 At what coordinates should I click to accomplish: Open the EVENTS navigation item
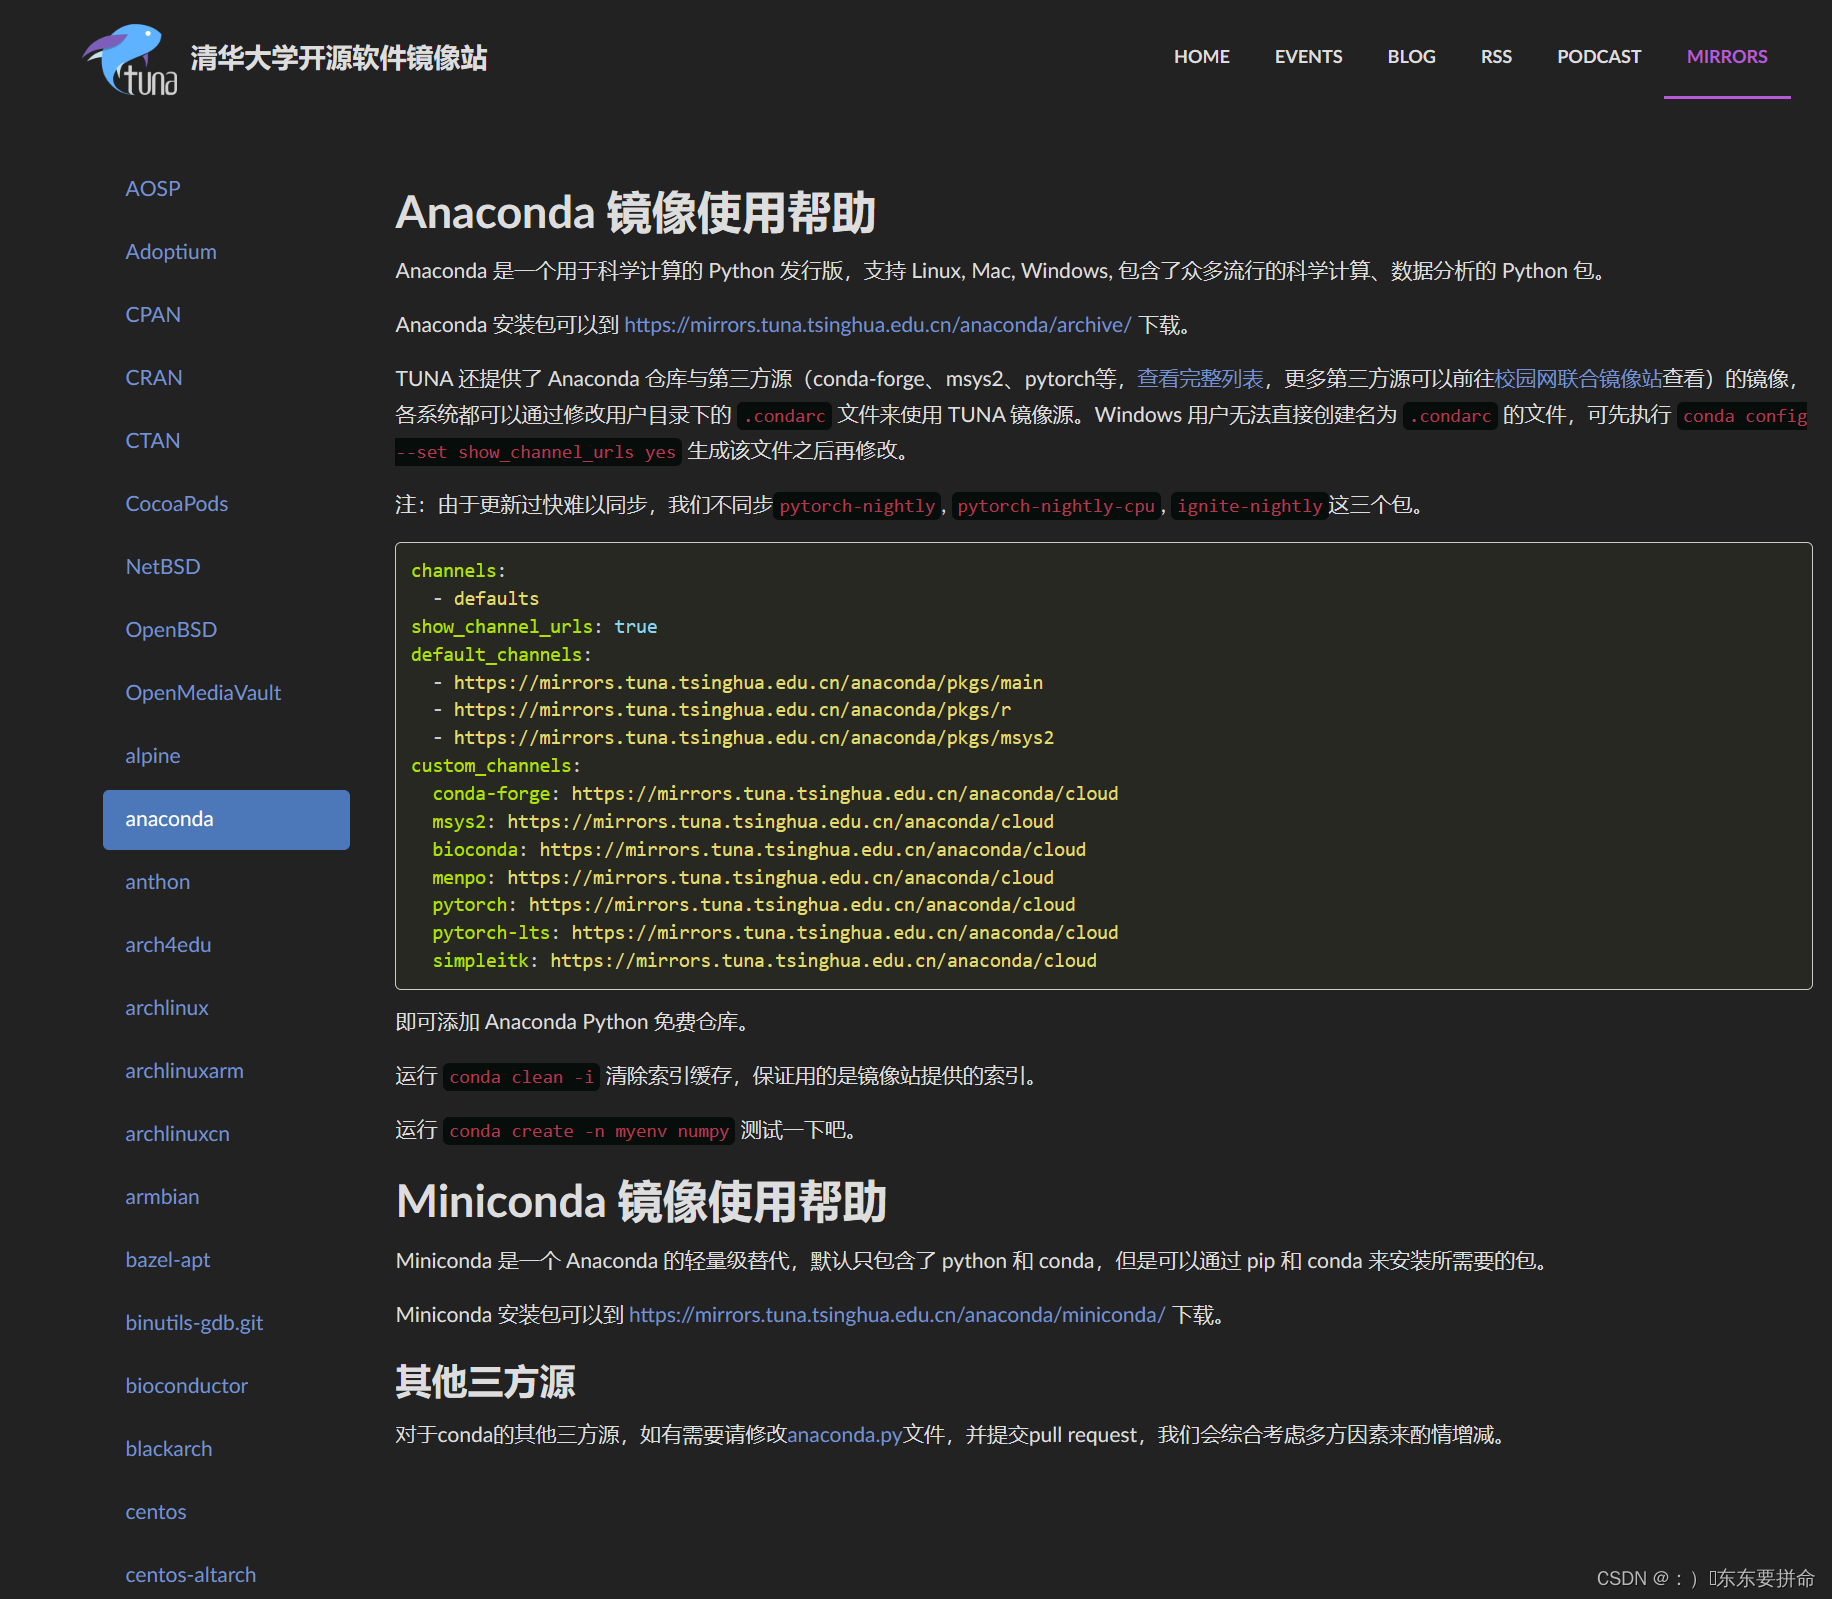pyautogui.click(x=1308, y=57)
